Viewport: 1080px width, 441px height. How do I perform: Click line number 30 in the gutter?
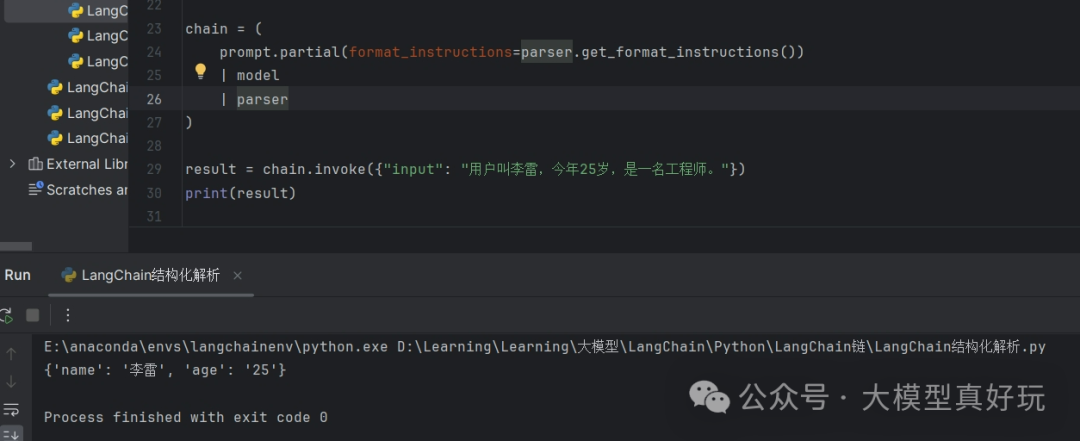tap(154, 193)
